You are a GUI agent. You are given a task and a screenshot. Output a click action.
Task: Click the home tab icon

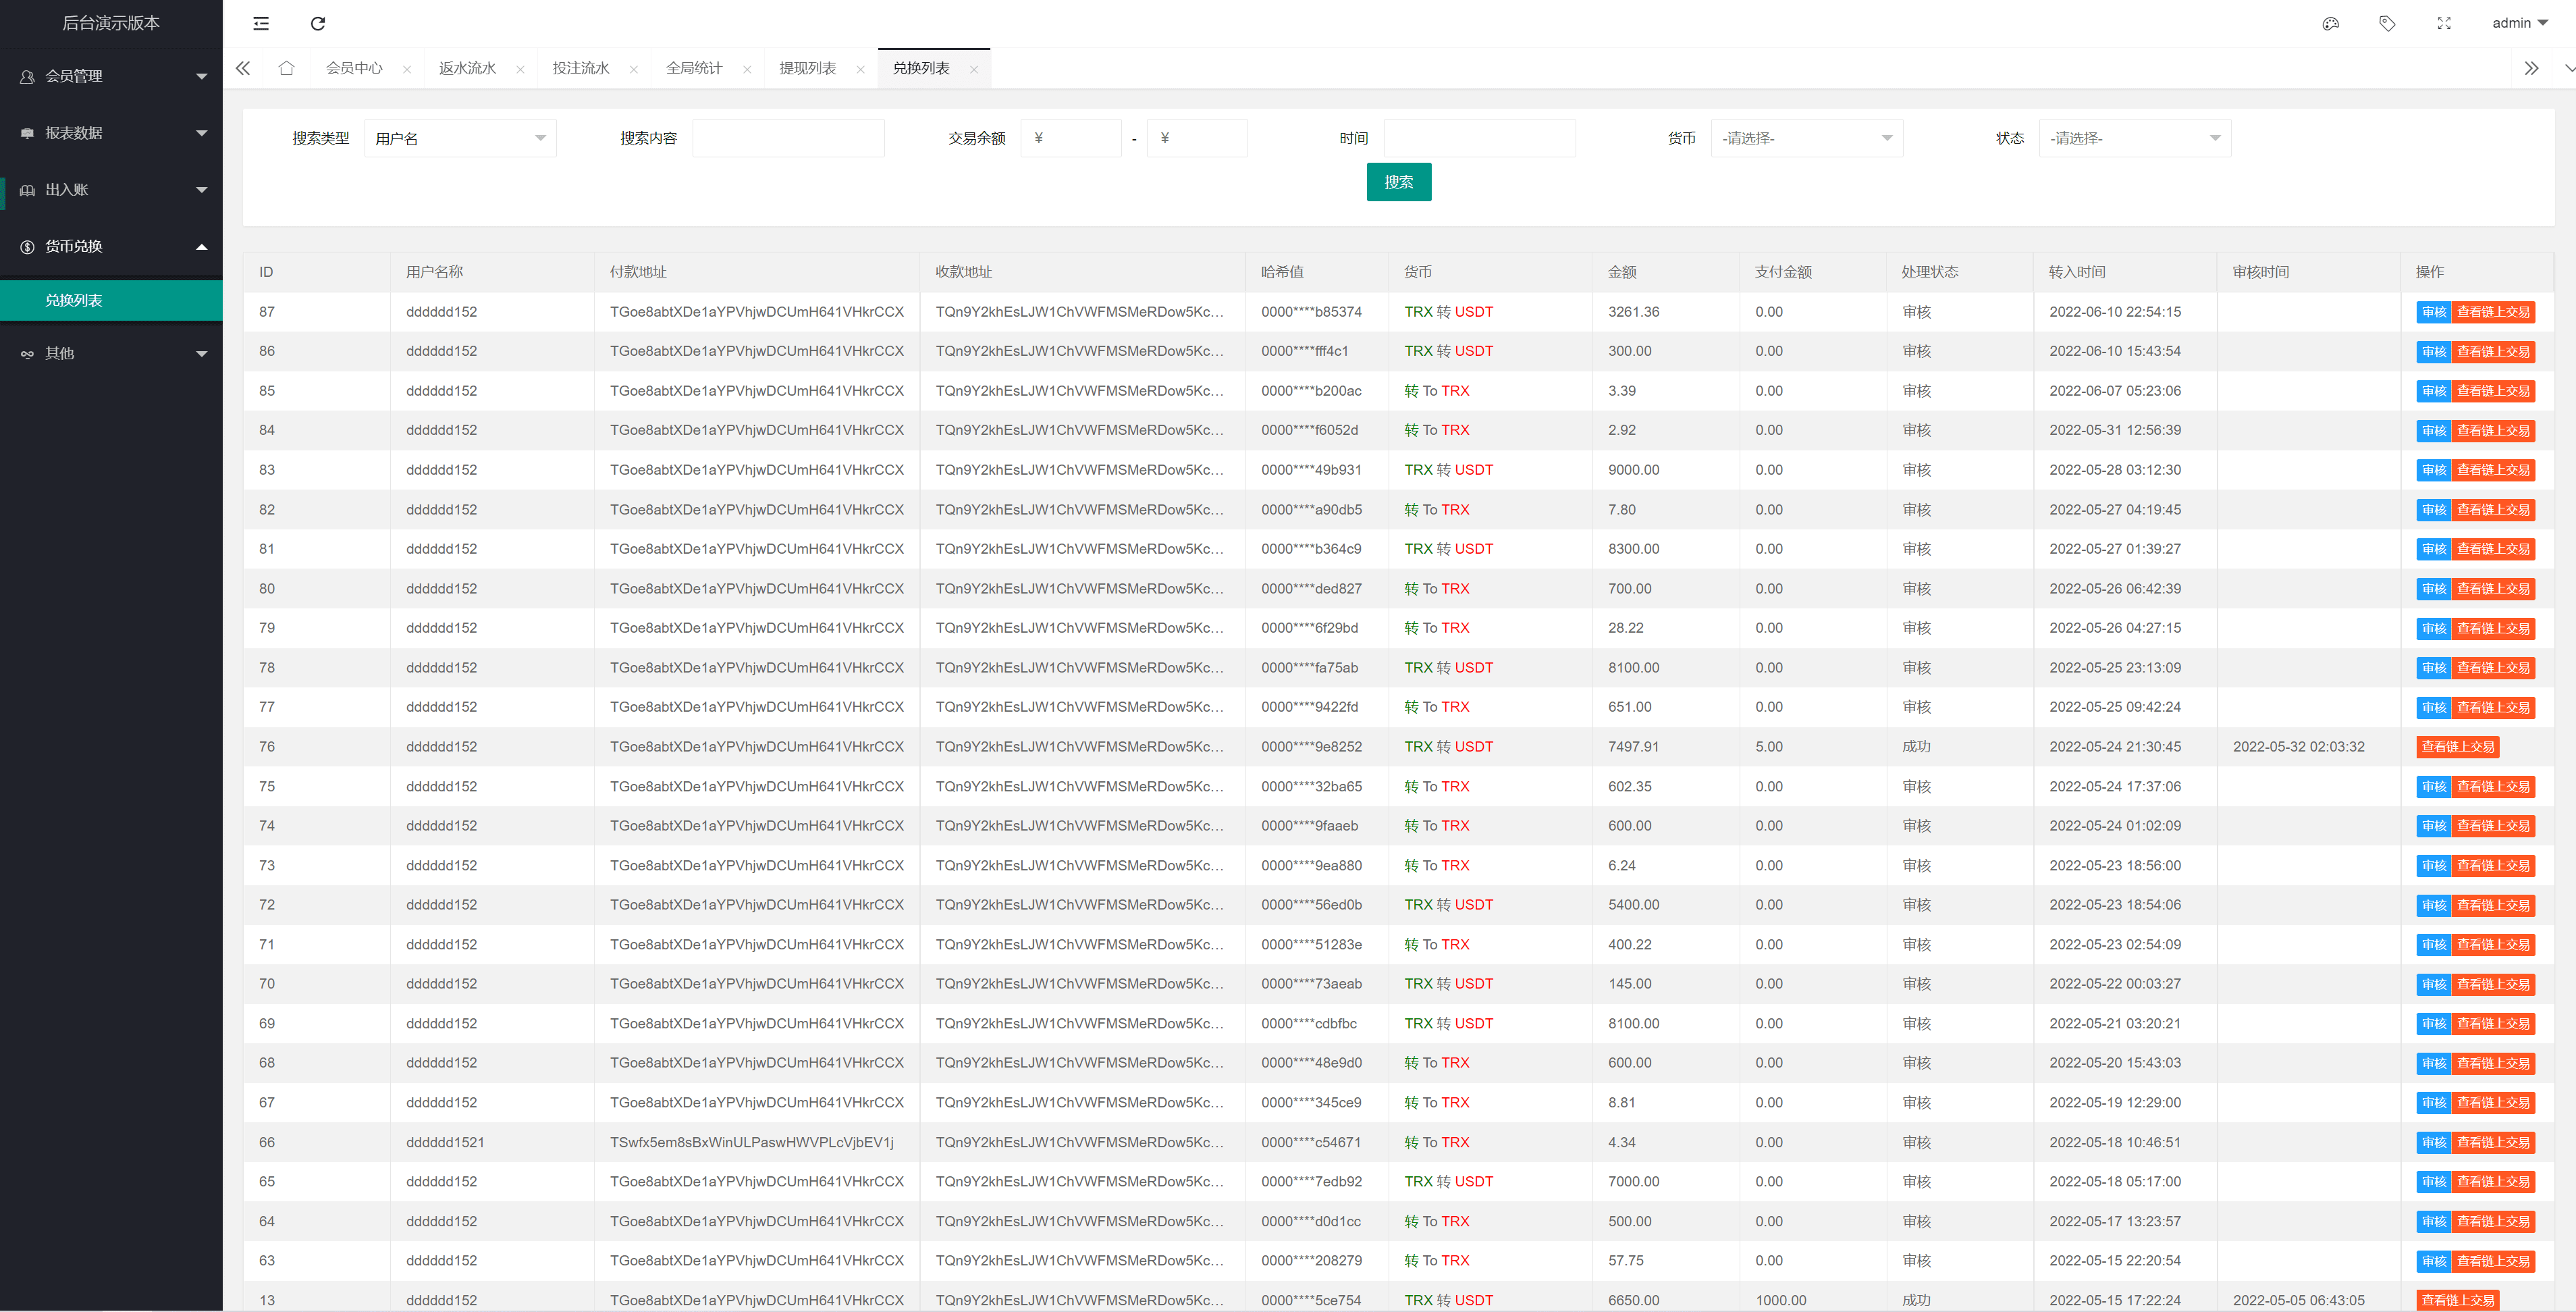286,68
